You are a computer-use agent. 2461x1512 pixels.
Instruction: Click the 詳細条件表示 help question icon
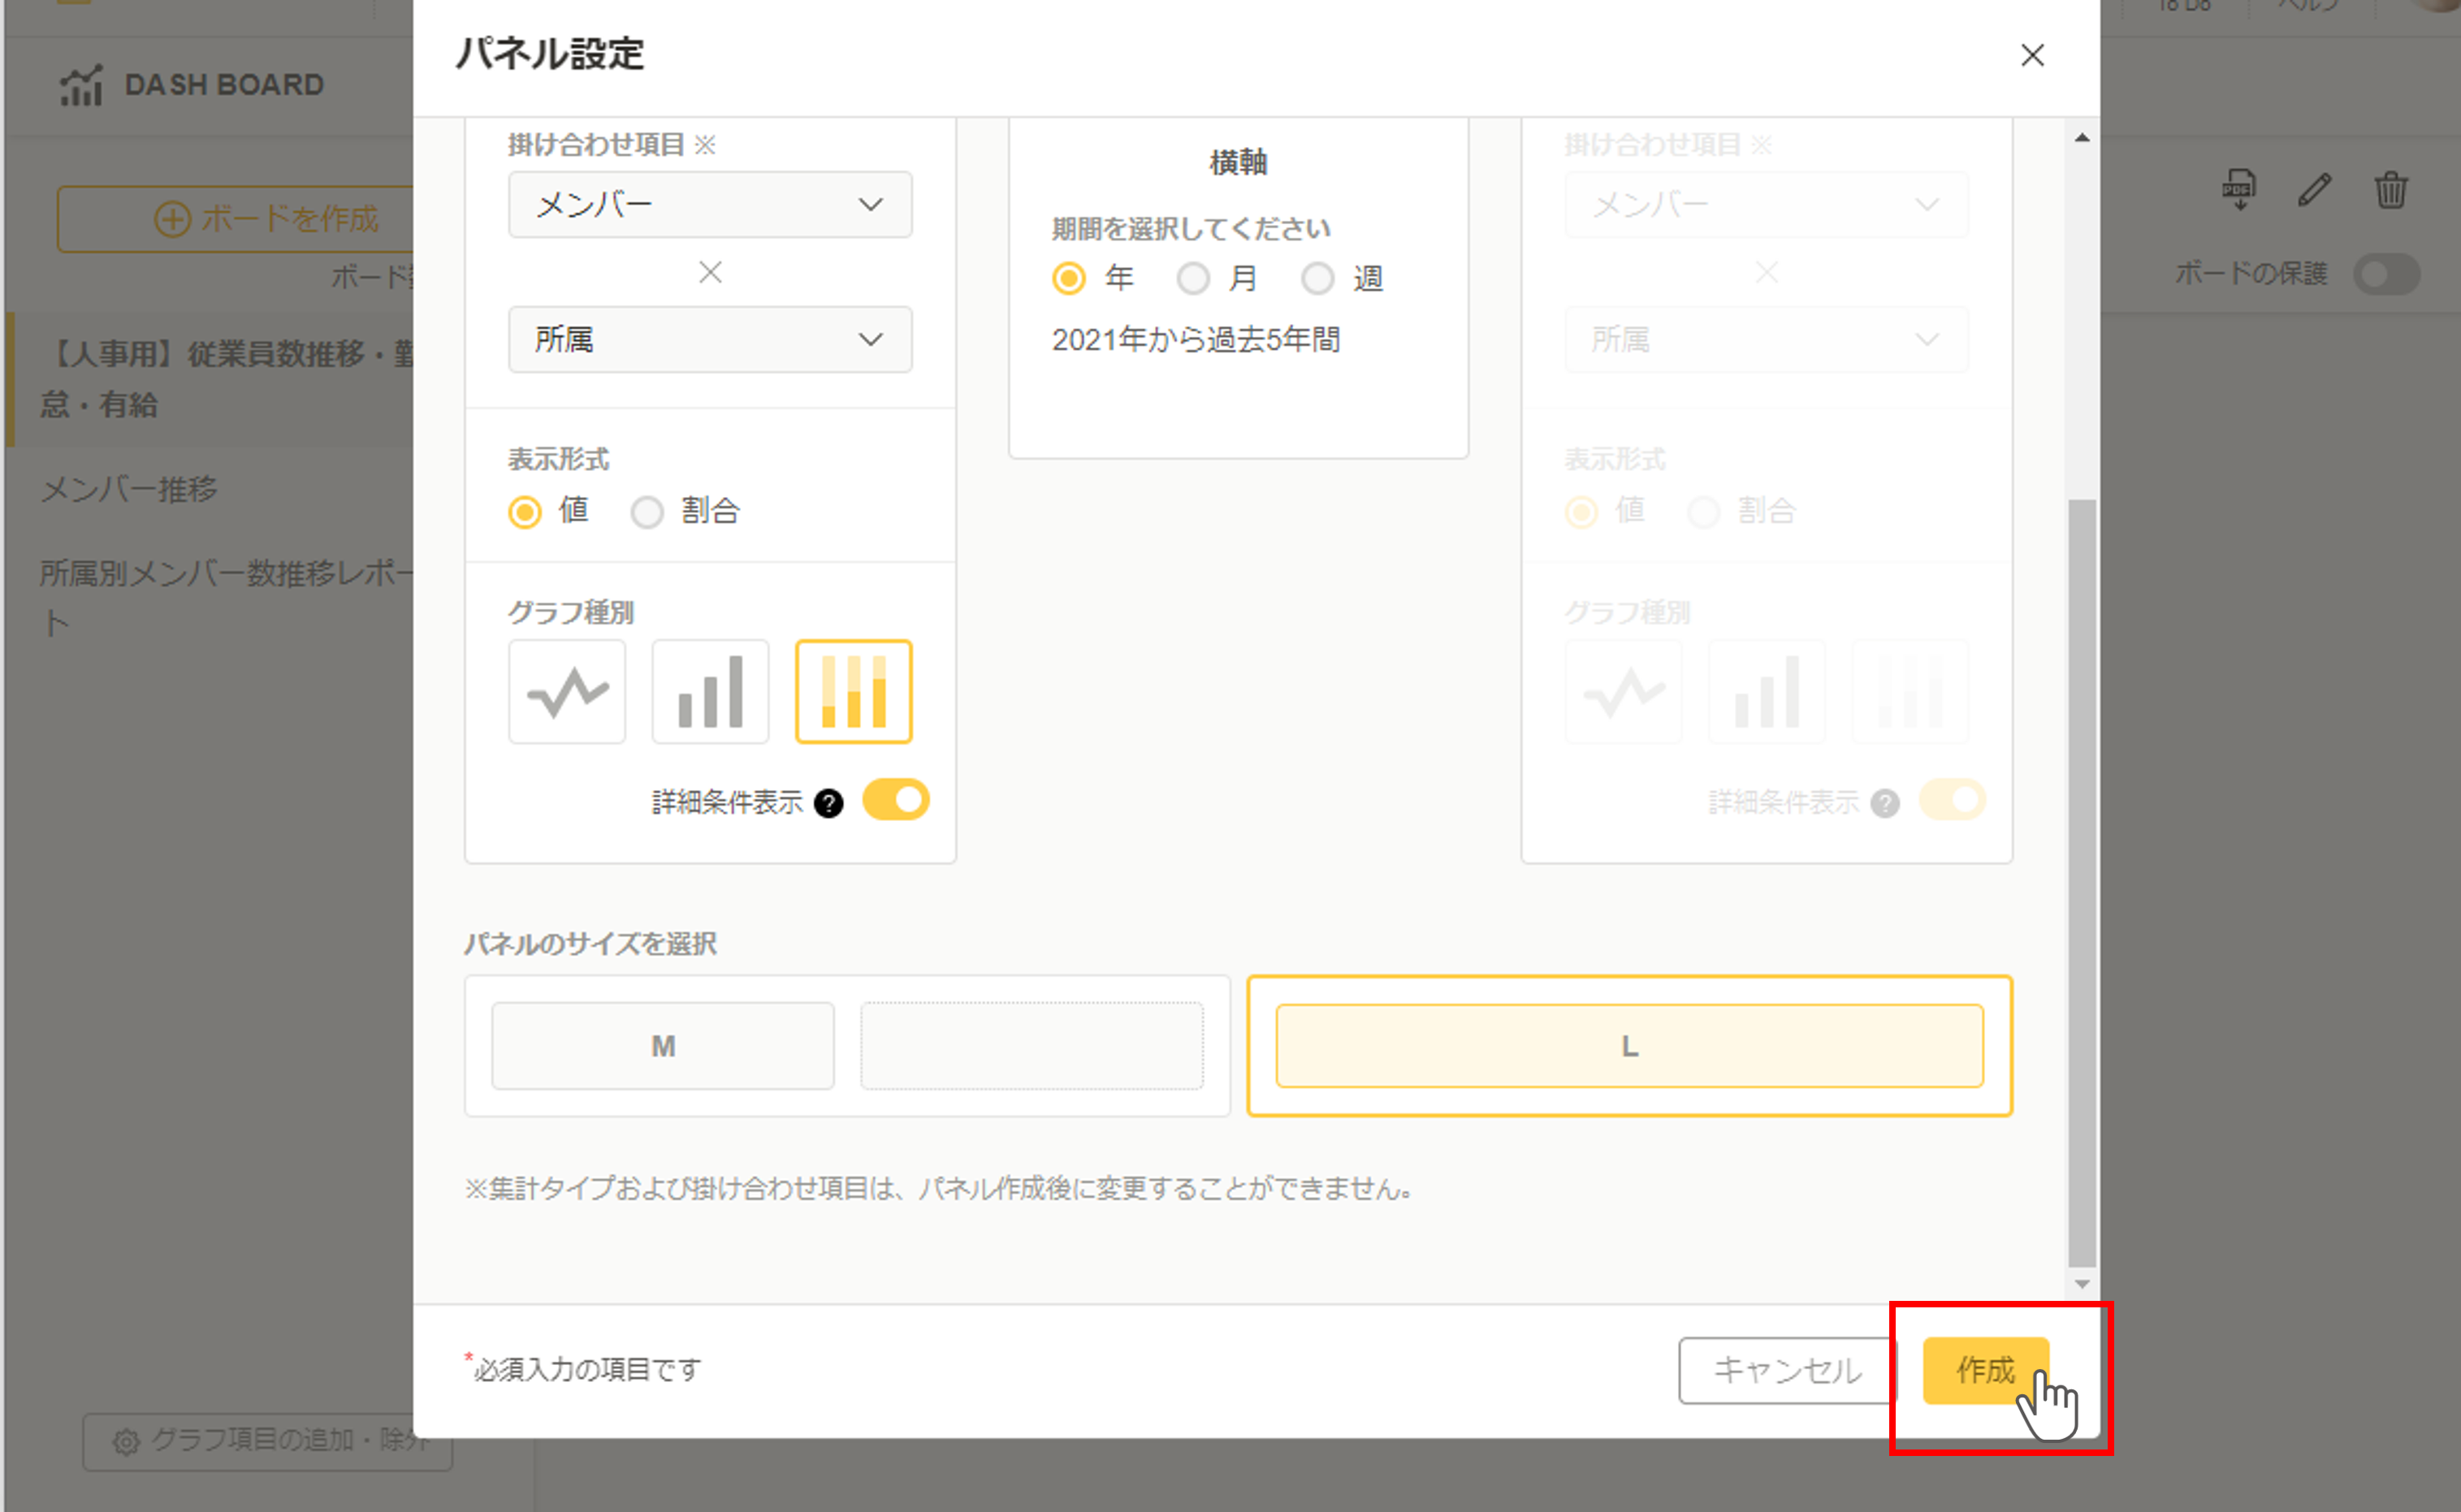click(829, 803)
